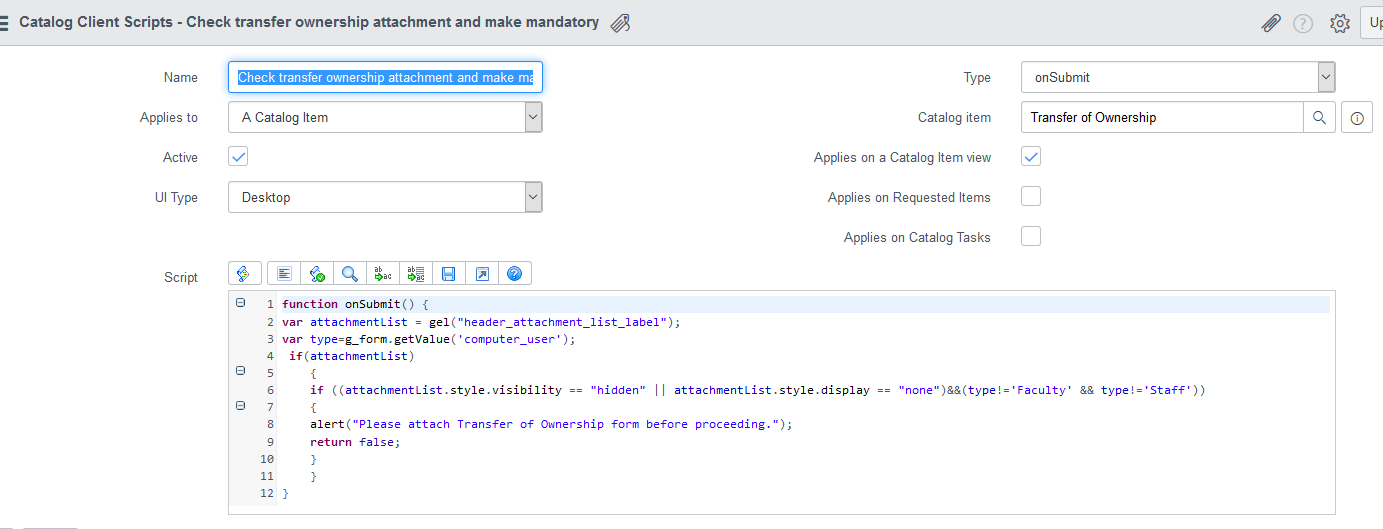Screen dimensions: 1383x529
Task: Collapse the onSubmit function at line 1
Action: (240, 303)
